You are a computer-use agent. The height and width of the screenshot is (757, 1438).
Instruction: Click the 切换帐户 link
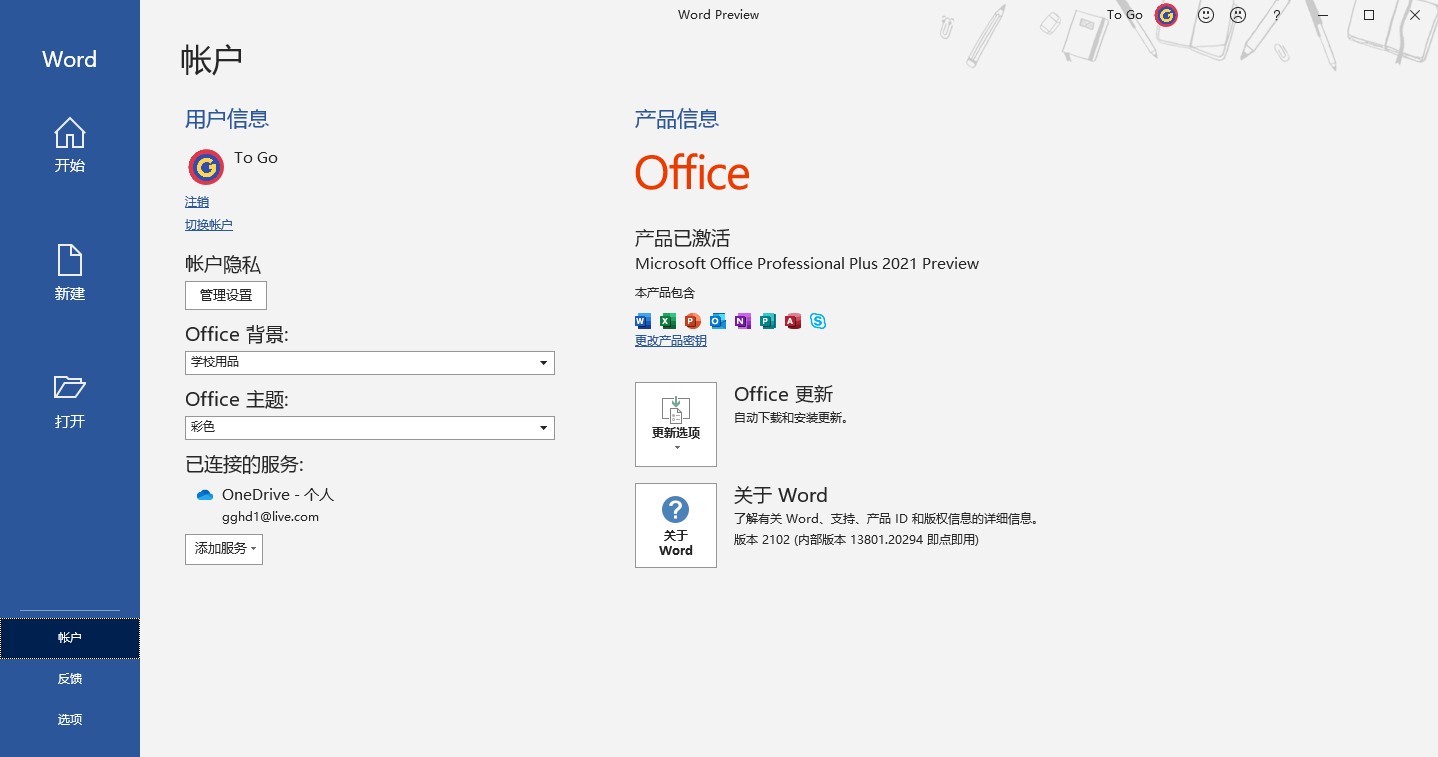(209, 226)
